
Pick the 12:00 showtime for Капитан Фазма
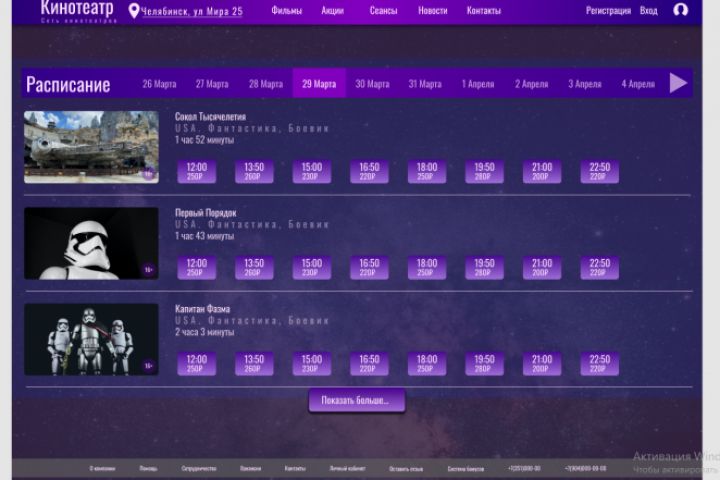click(x=197, y=363)
